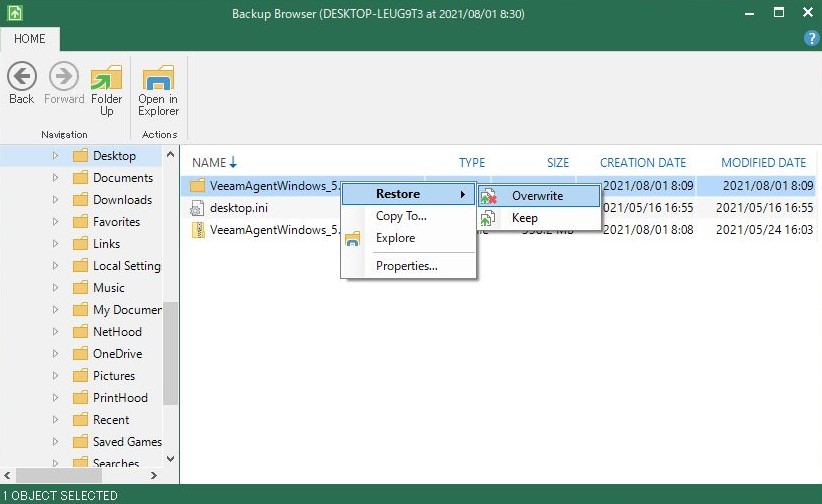Choose Explore from context menu
Viewport: 822px width, 504px height.
408,238
